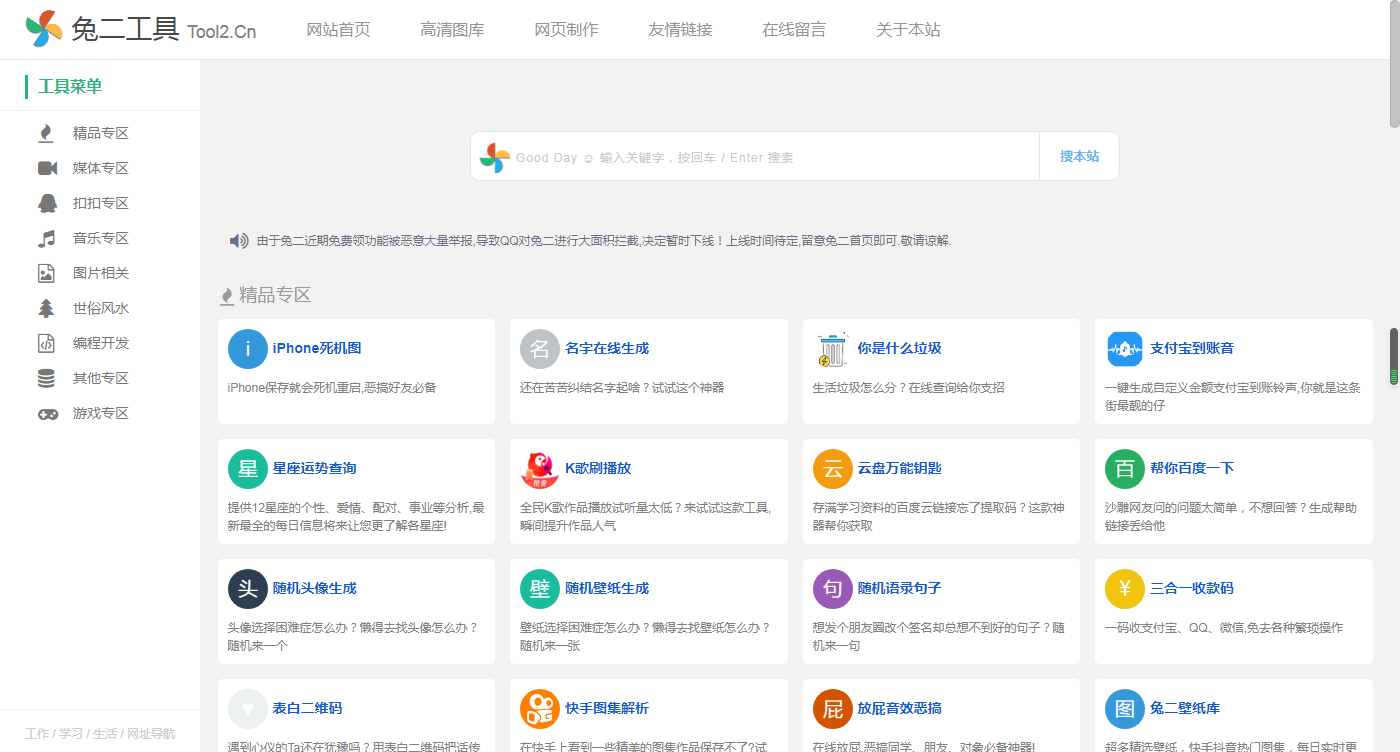Open the 三合一收款码 tool link

tap(1192, 588)
